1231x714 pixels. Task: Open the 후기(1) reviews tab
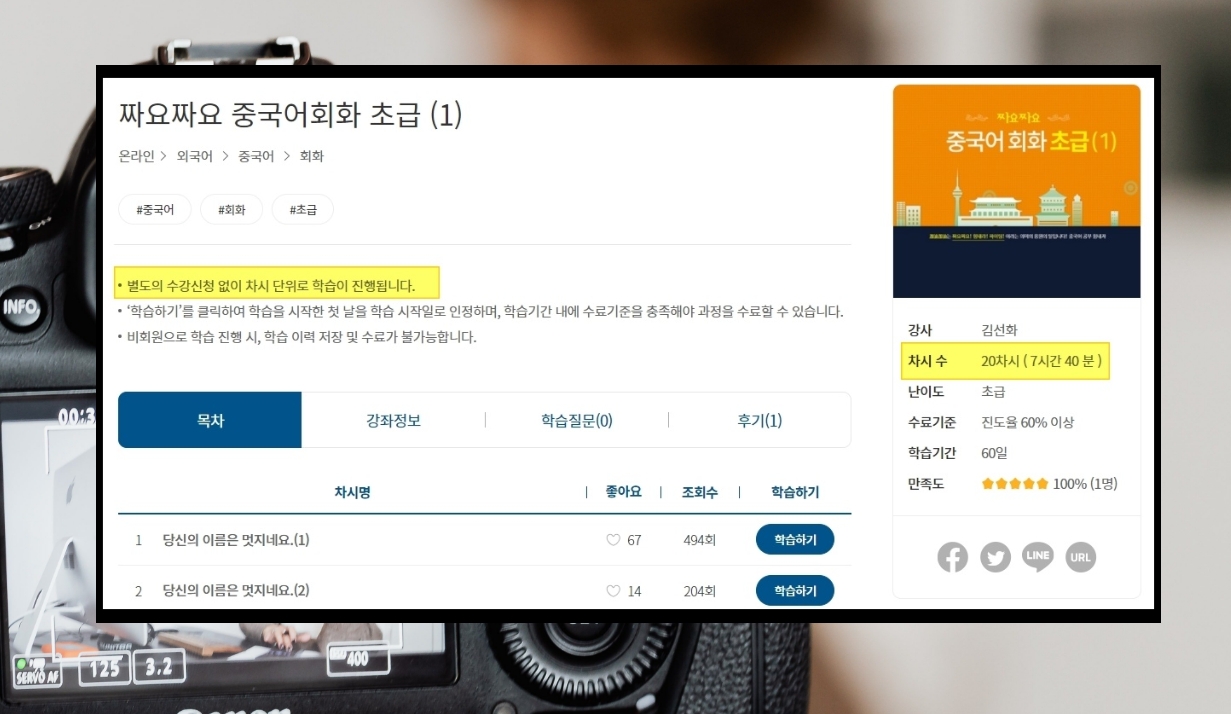760,420
